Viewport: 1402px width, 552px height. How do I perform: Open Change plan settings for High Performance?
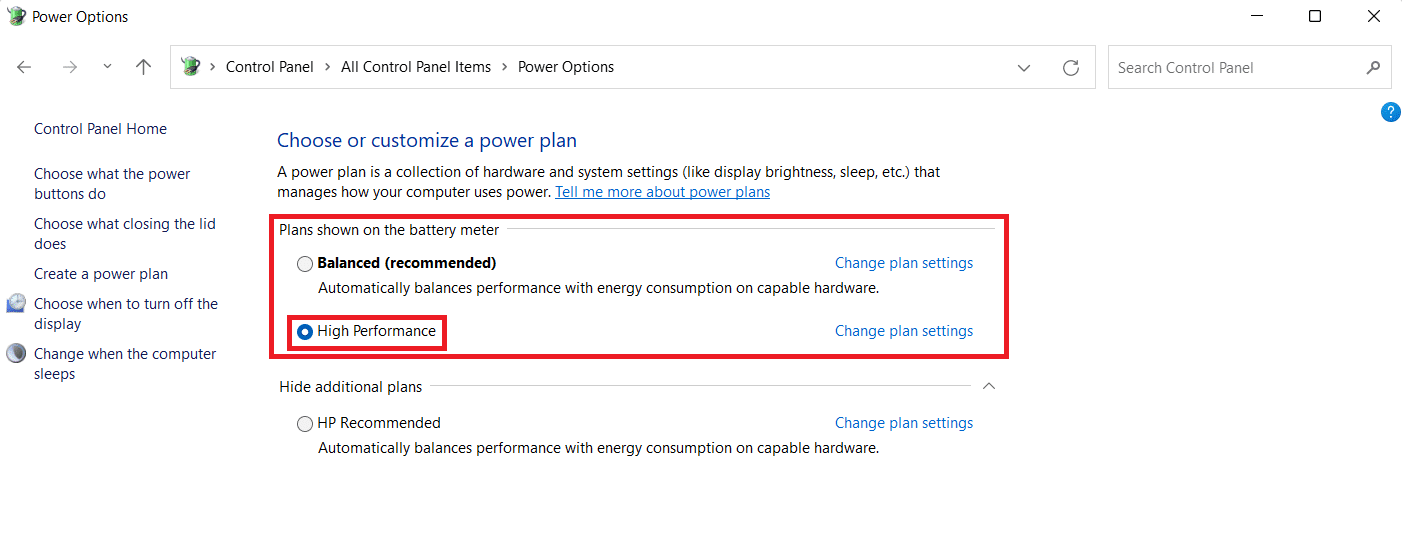[x=903, y=331]
